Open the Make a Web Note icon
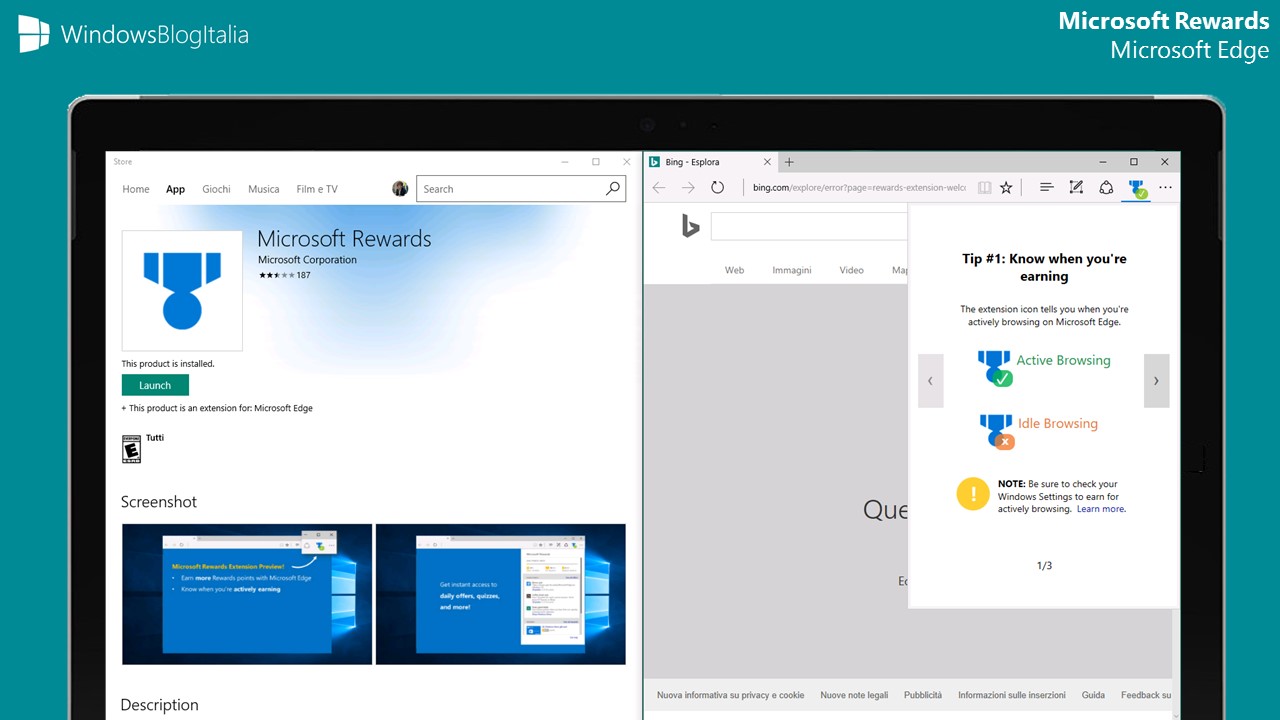 (x=1076, y=188)
